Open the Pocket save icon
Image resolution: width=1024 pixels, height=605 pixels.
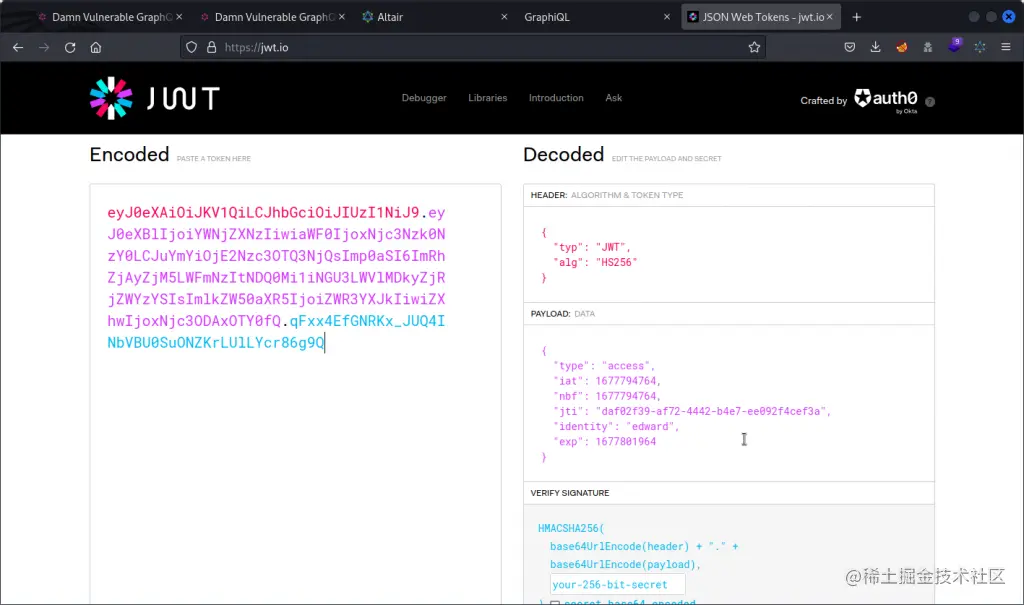(850, 47)
